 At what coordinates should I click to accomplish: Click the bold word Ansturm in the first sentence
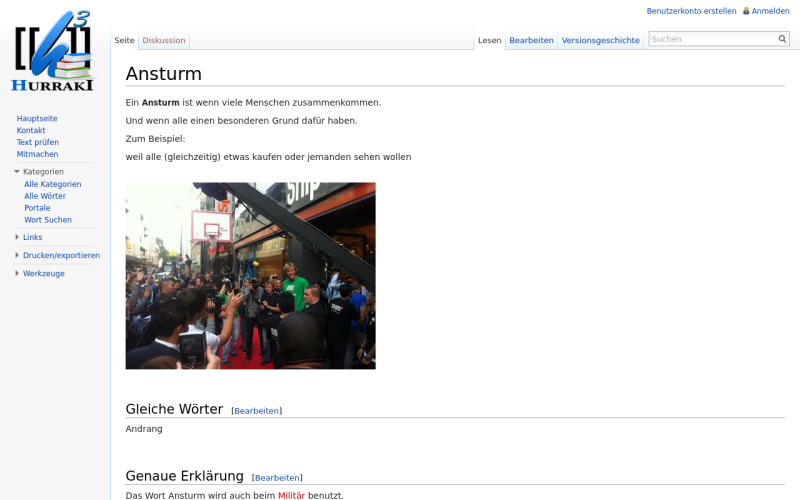tap(160, 103)
